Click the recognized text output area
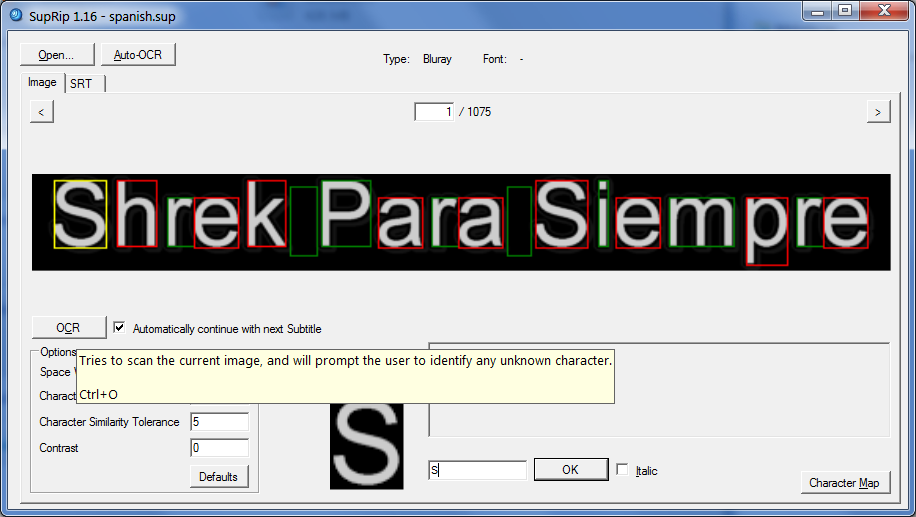 [659, 390]
